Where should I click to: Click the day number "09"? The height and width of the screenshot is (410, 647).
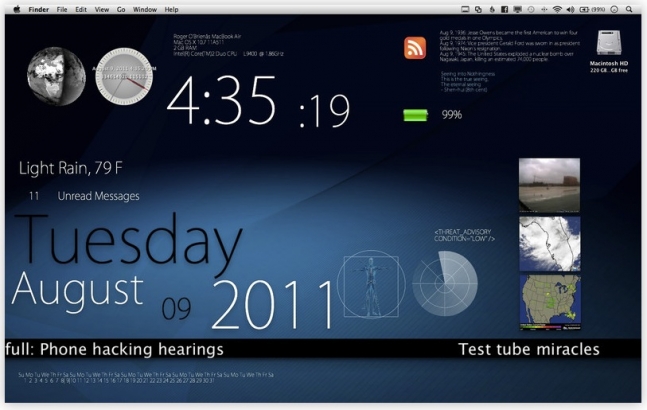(x=176, y=309)
